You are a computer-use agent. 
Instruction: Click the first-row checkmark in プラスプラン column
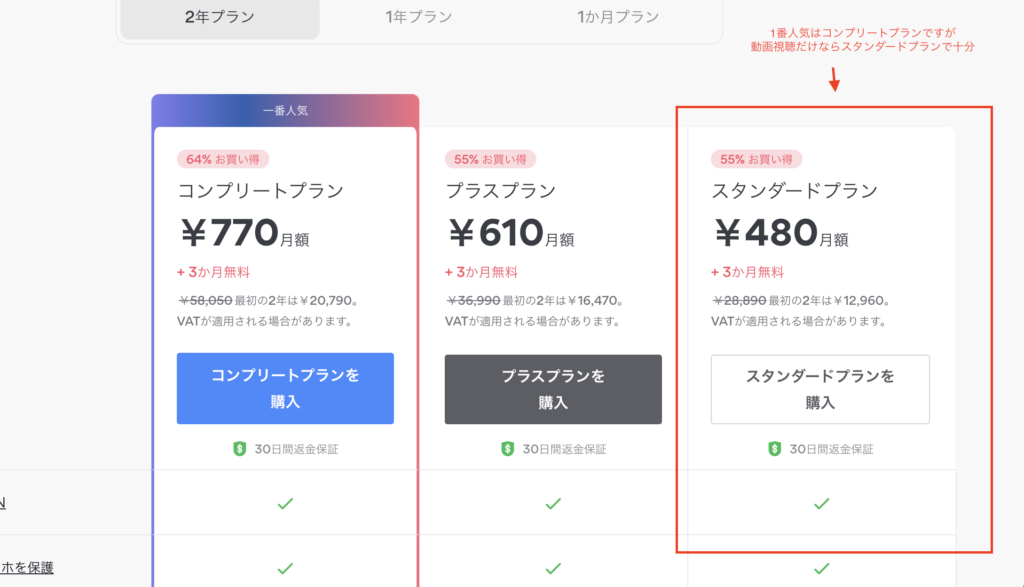(x=553, y=503)
